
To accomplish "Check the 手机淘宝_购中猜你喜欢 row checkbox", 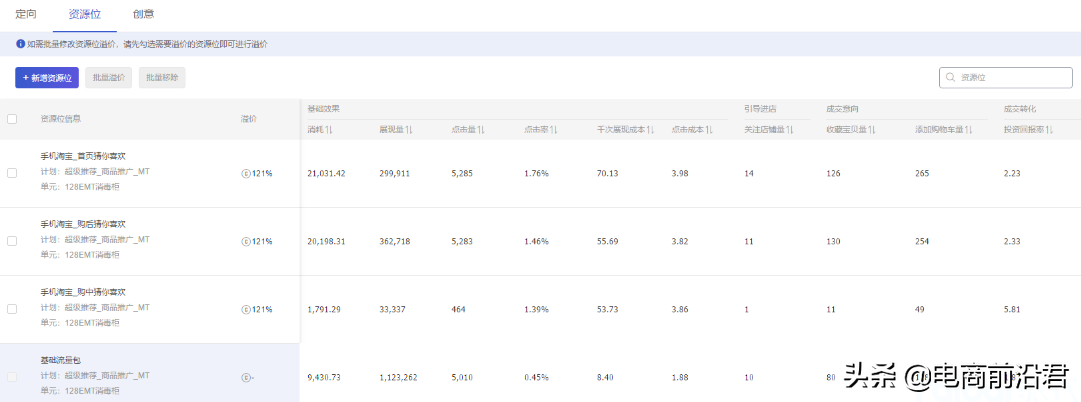I will coord(12,309).
